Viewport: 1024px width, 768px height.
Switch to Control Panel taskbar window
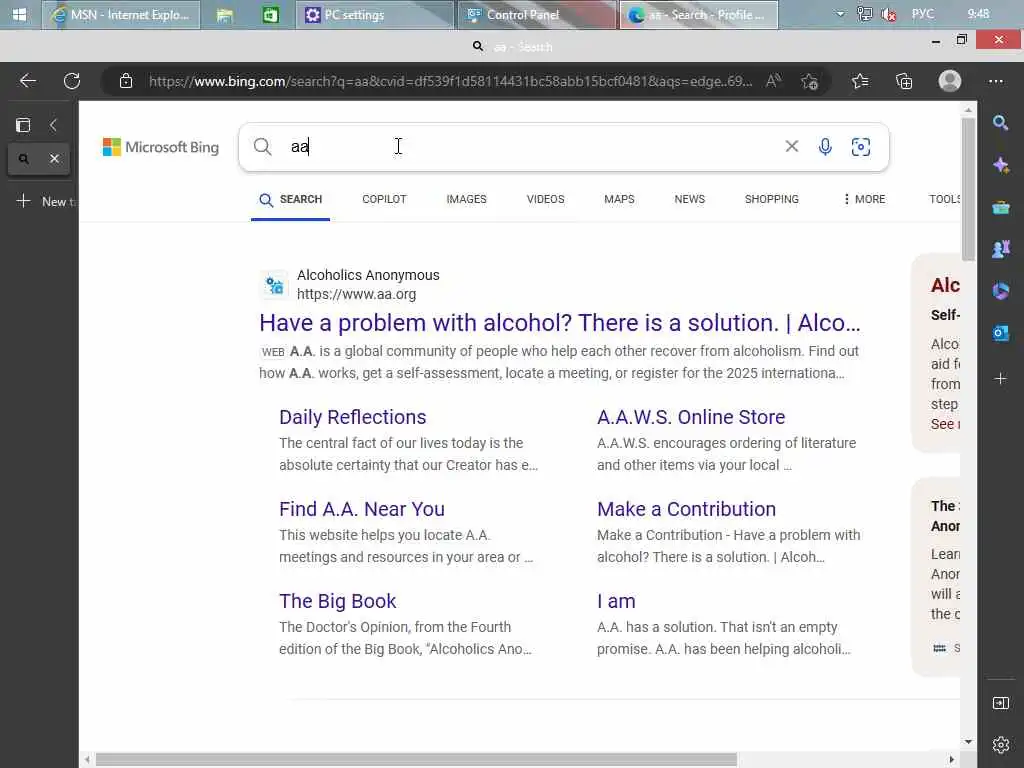pyautogui.click(x=537, y=14)
